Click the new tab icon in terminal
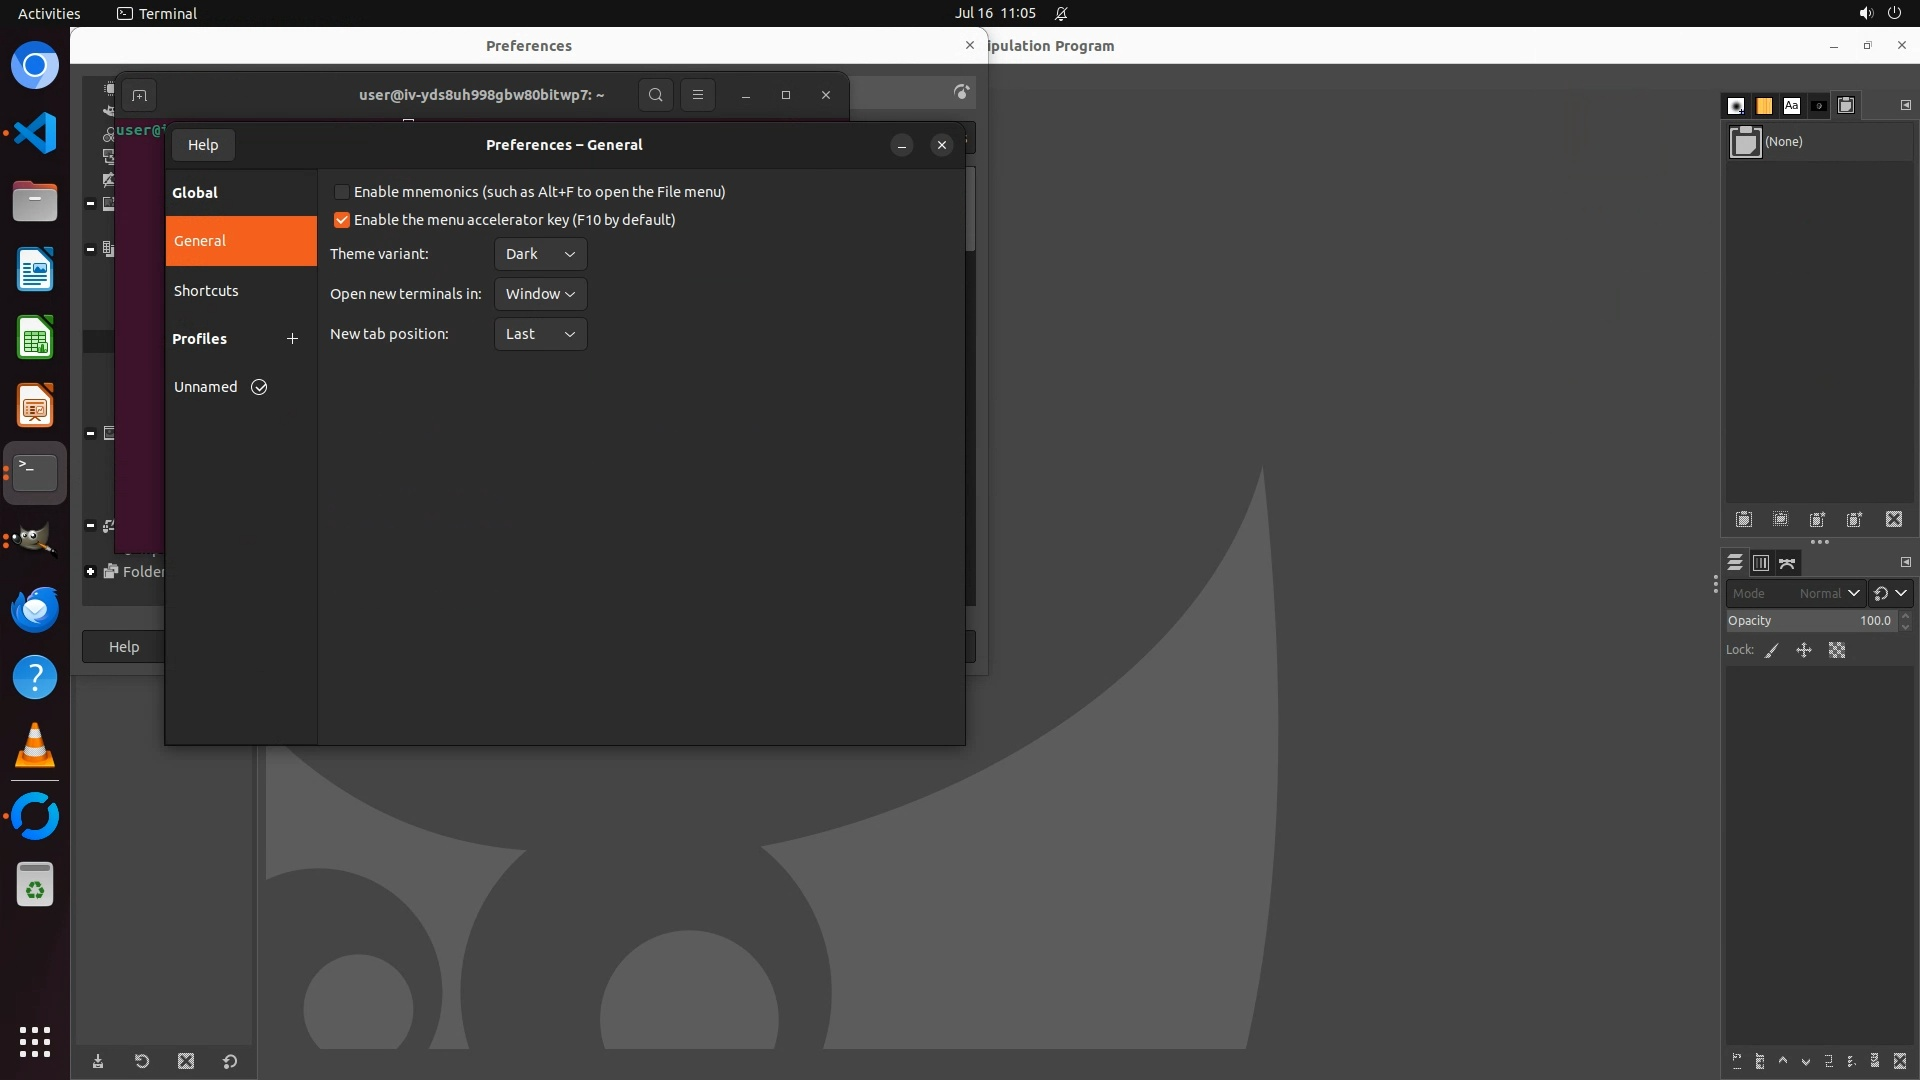The height and width of the screenshot is (1080, 1920). [x=139, y=96]
